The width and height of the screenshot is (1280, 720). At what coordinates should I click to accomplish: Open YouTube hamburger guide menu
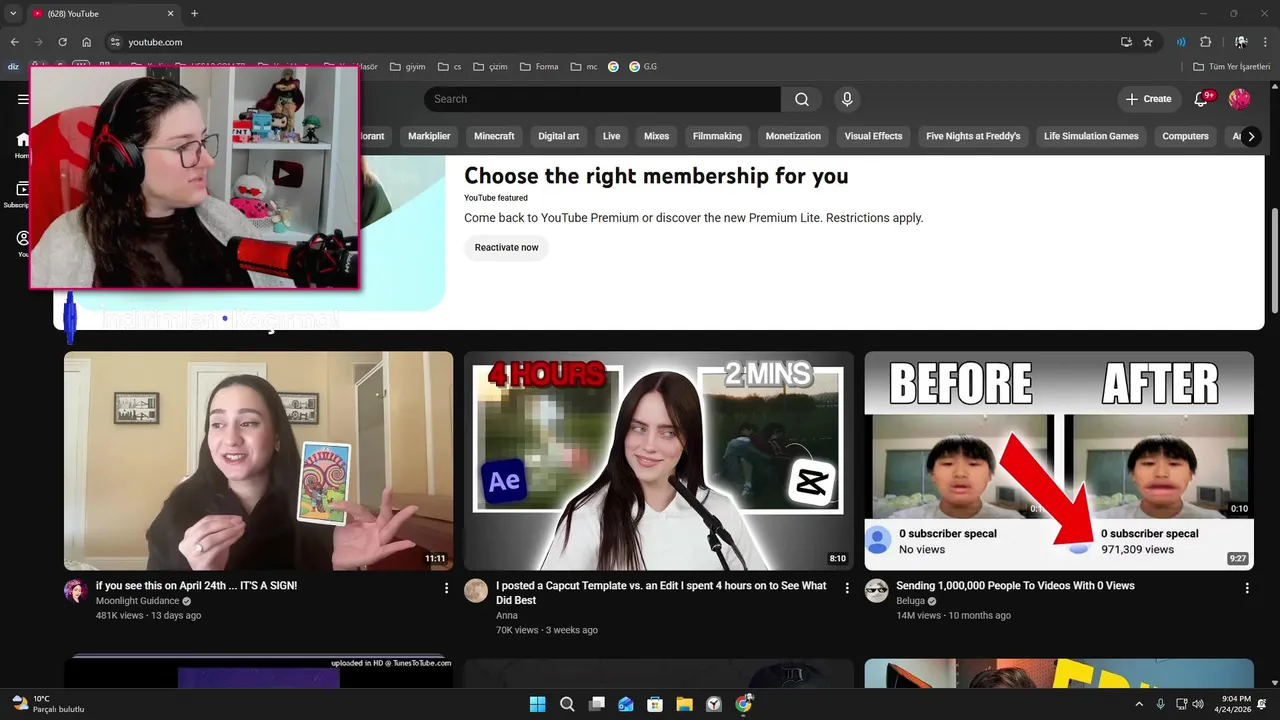point(23,99)
